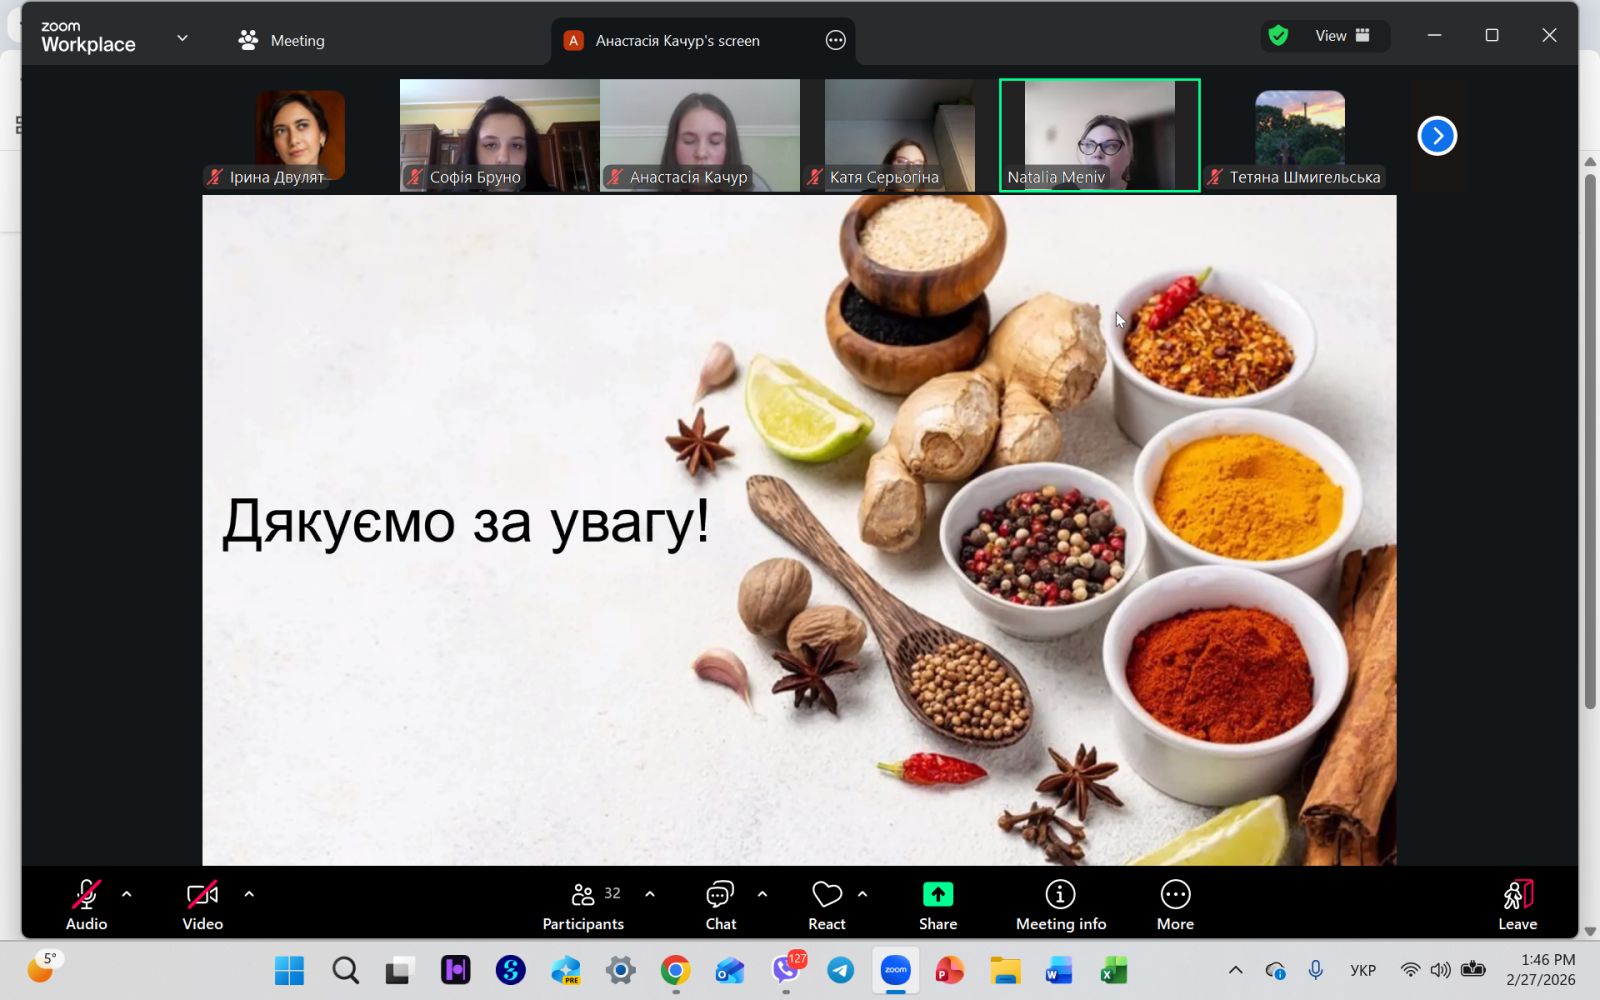Viewport: 1600px width, 1000px height.
Task: Open the Chat panel
Action: click(720, 905)
